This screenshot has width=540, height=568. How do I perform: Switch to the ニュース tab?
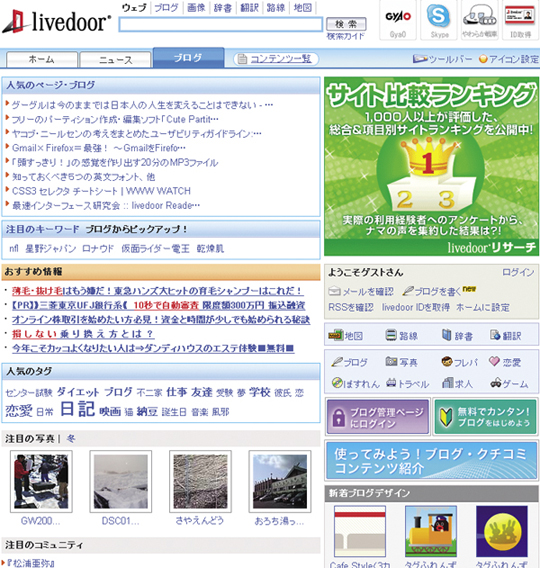[115, 60]
